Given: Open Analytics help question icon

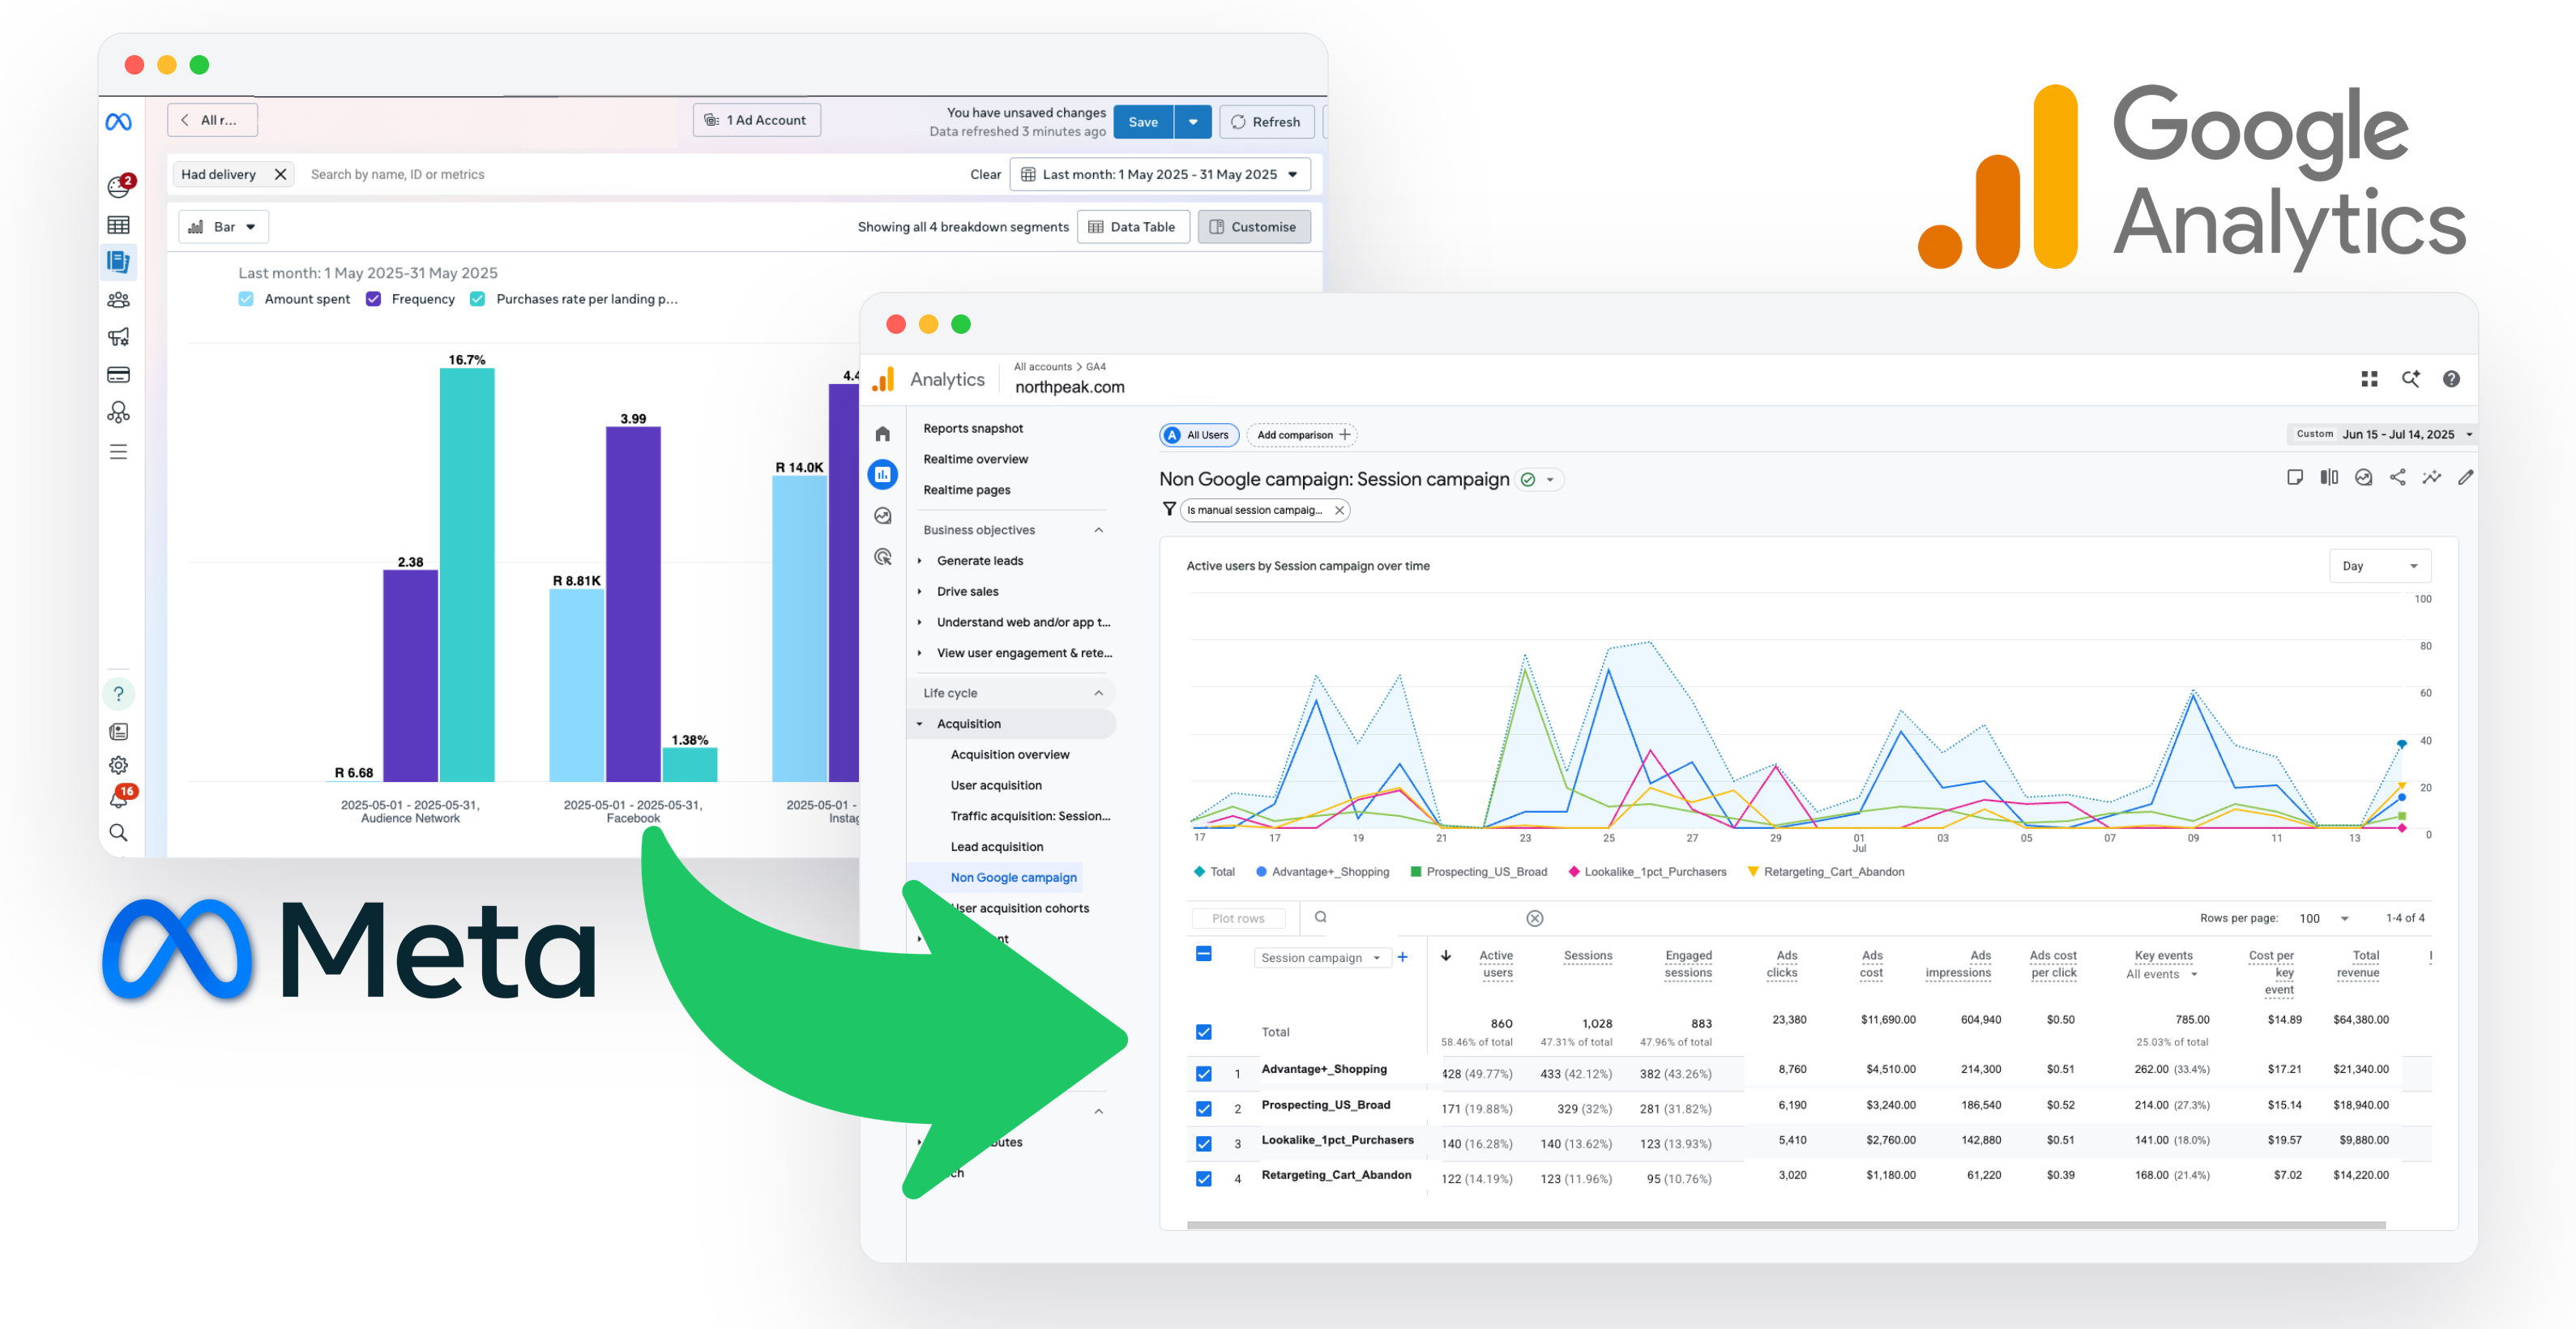Looking at the screenshot, I should point(2451,379).
